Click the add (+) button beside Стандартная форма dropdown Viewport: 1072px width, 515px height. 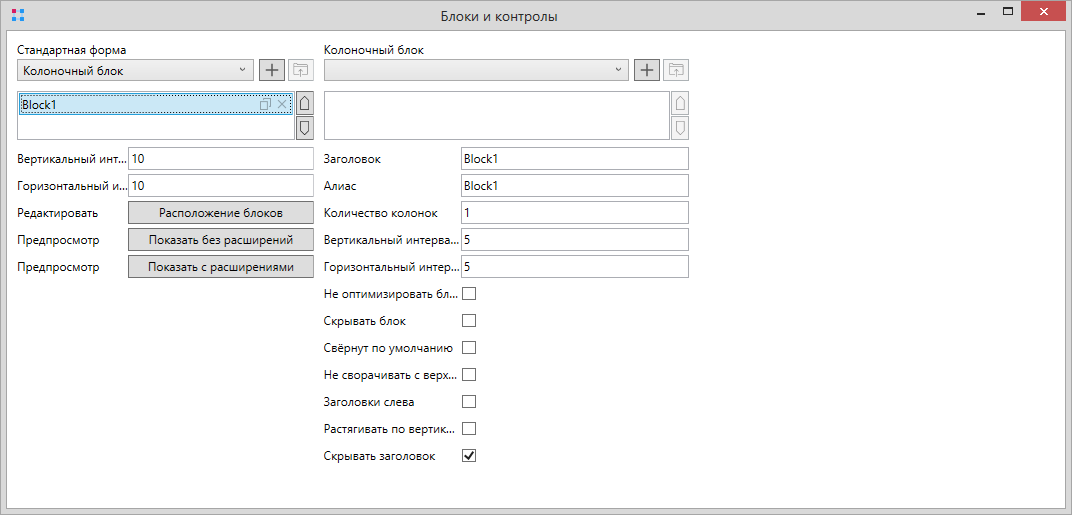tap(272, 70)
